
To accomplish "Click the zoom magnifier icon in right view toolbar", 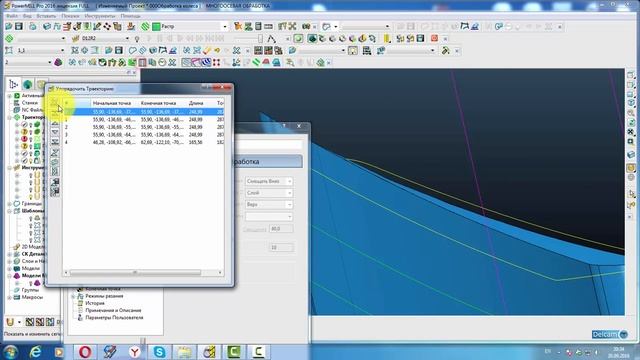I will click(x=631, y=113).
